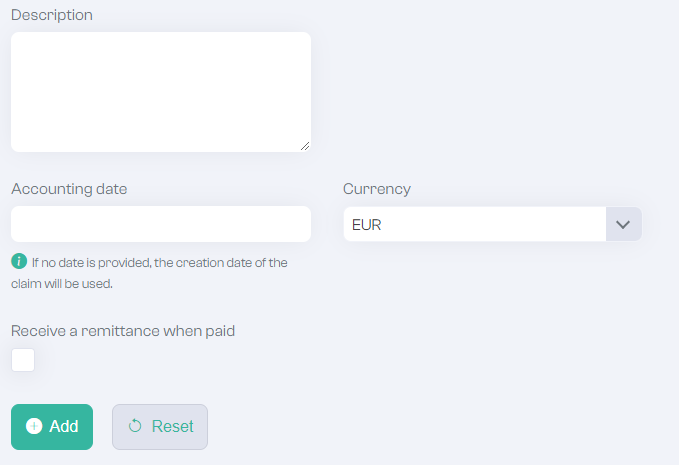Click the green Add button

point(52,427)
